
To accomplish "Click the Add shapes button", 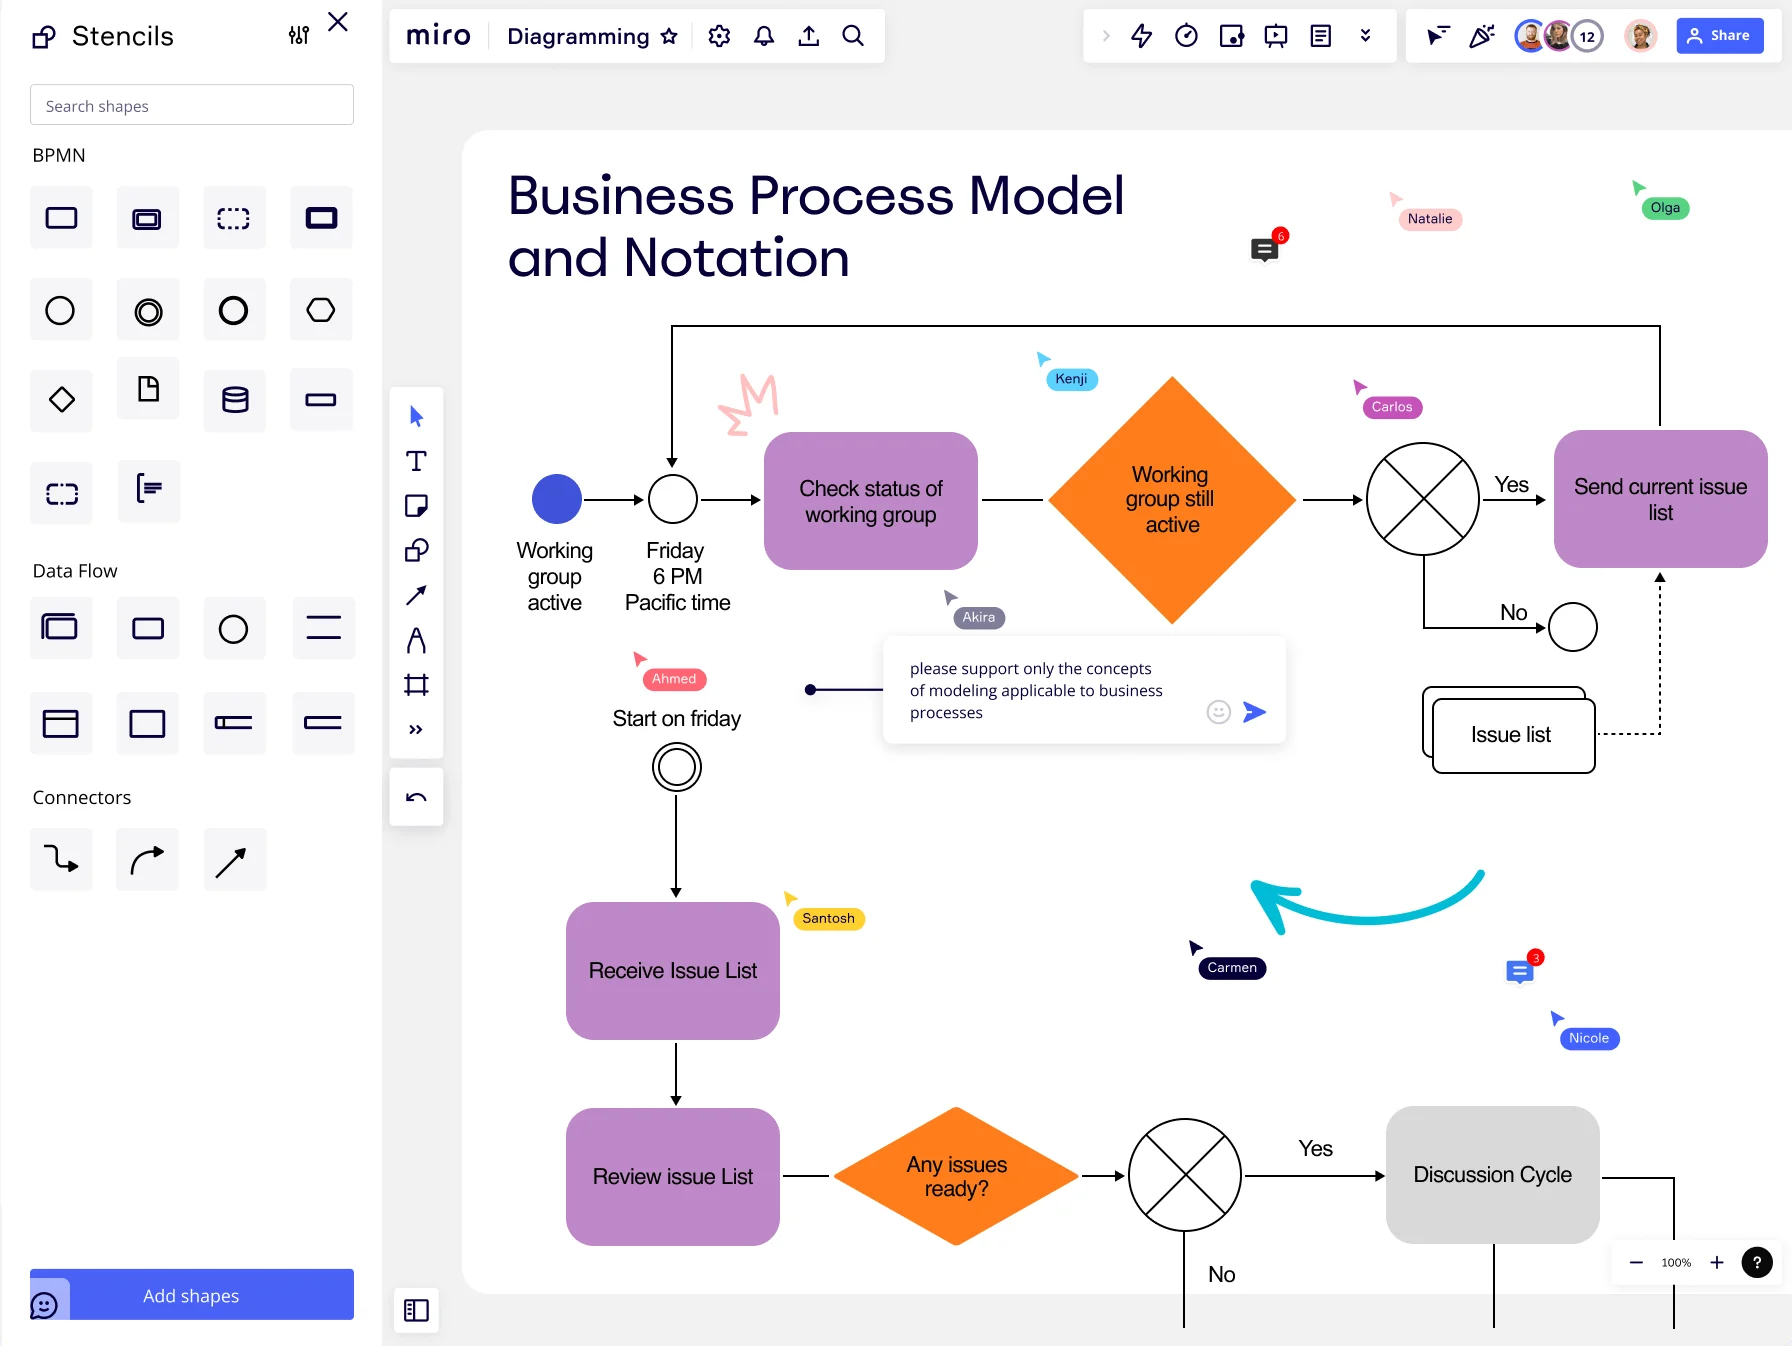I will pos(192,1295).
